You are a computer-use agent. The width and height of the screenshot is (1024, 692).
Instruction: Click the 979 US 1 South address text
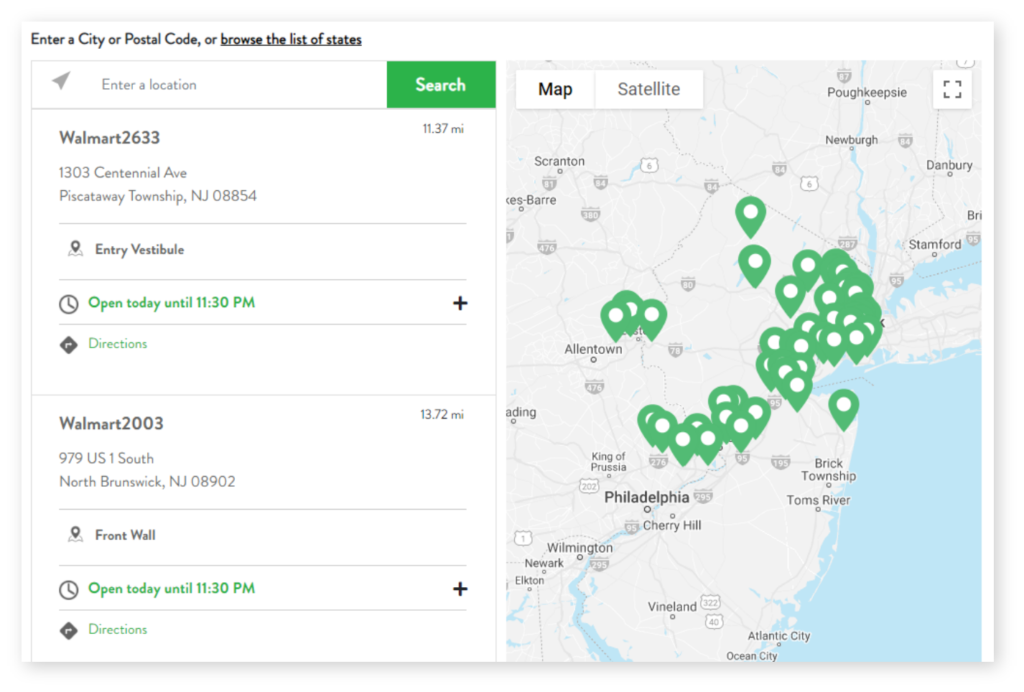pyautogui.click(x=106, y=458)
